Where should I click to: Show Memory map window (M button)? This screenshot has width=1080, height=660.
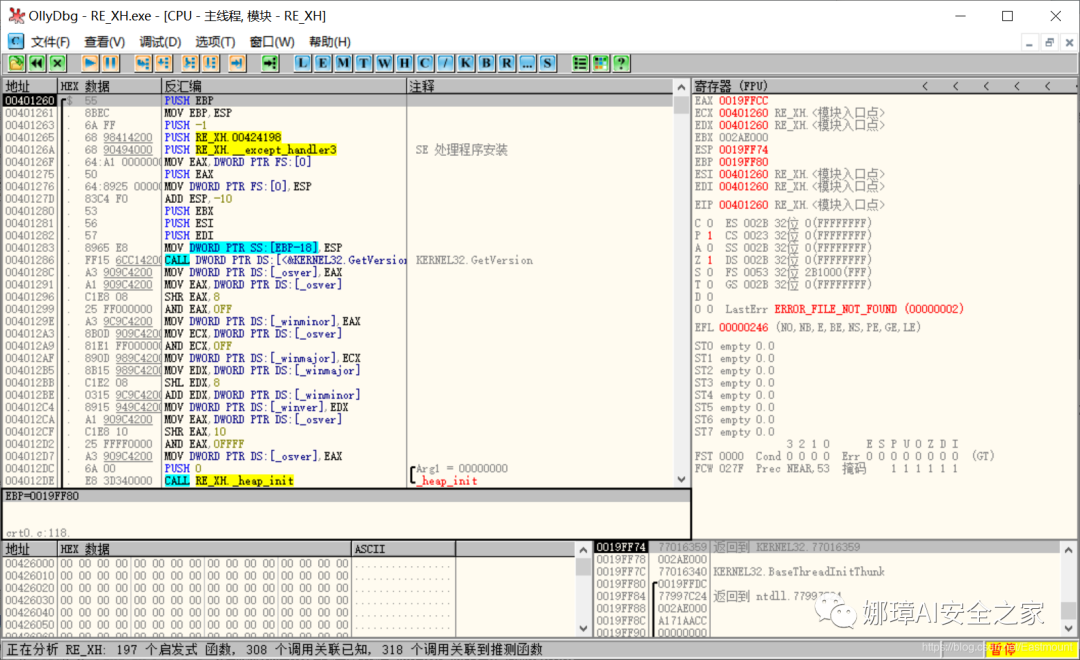pos(343,63)
